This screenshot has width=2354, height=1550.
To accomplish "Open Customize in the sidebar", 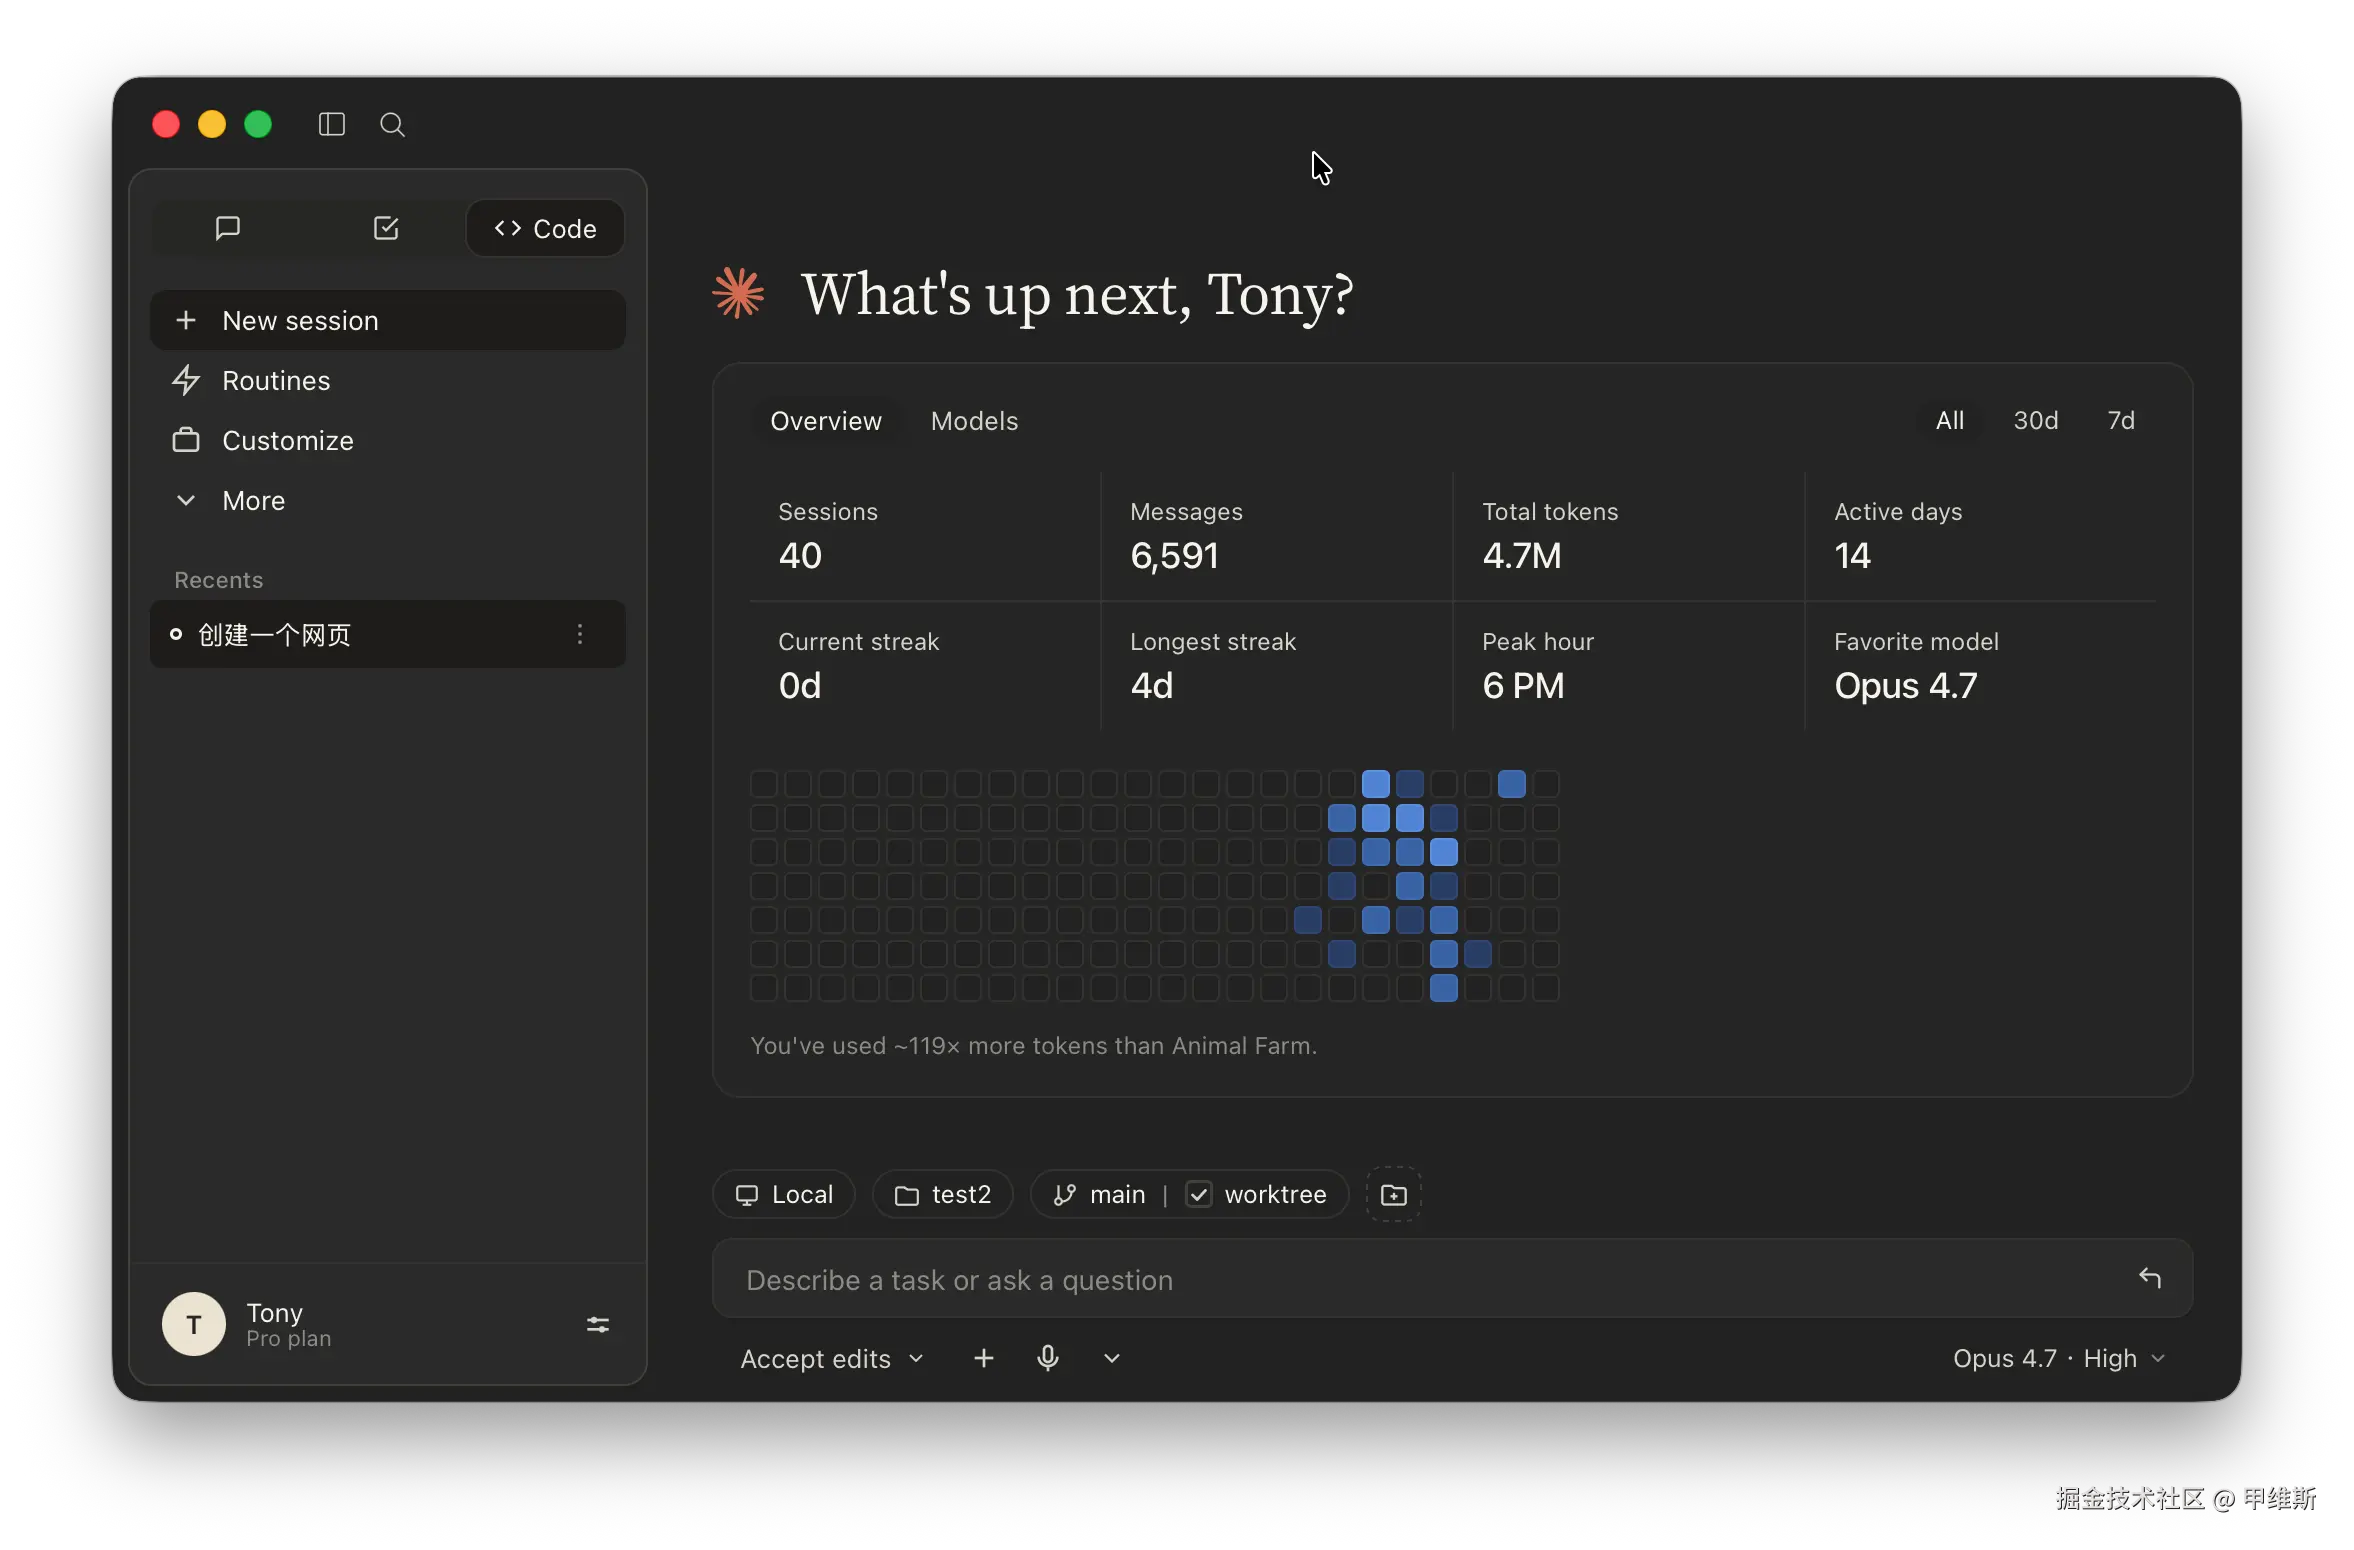I will point(388,440).
